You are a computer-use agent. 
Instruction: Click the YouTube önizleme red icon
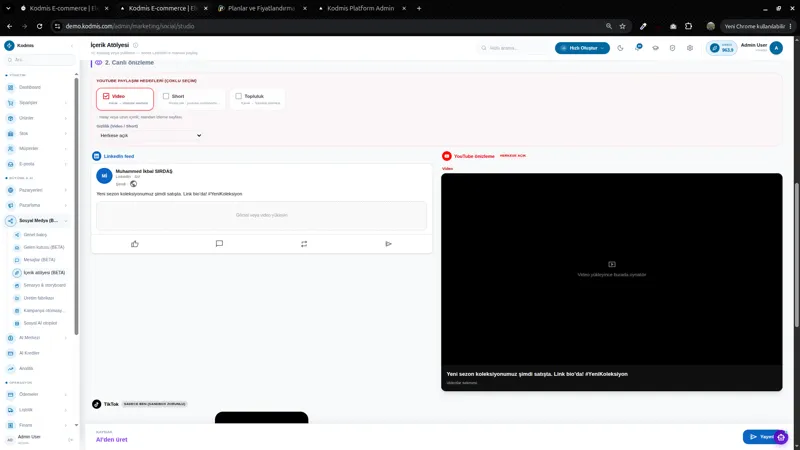tap(446, 156)
